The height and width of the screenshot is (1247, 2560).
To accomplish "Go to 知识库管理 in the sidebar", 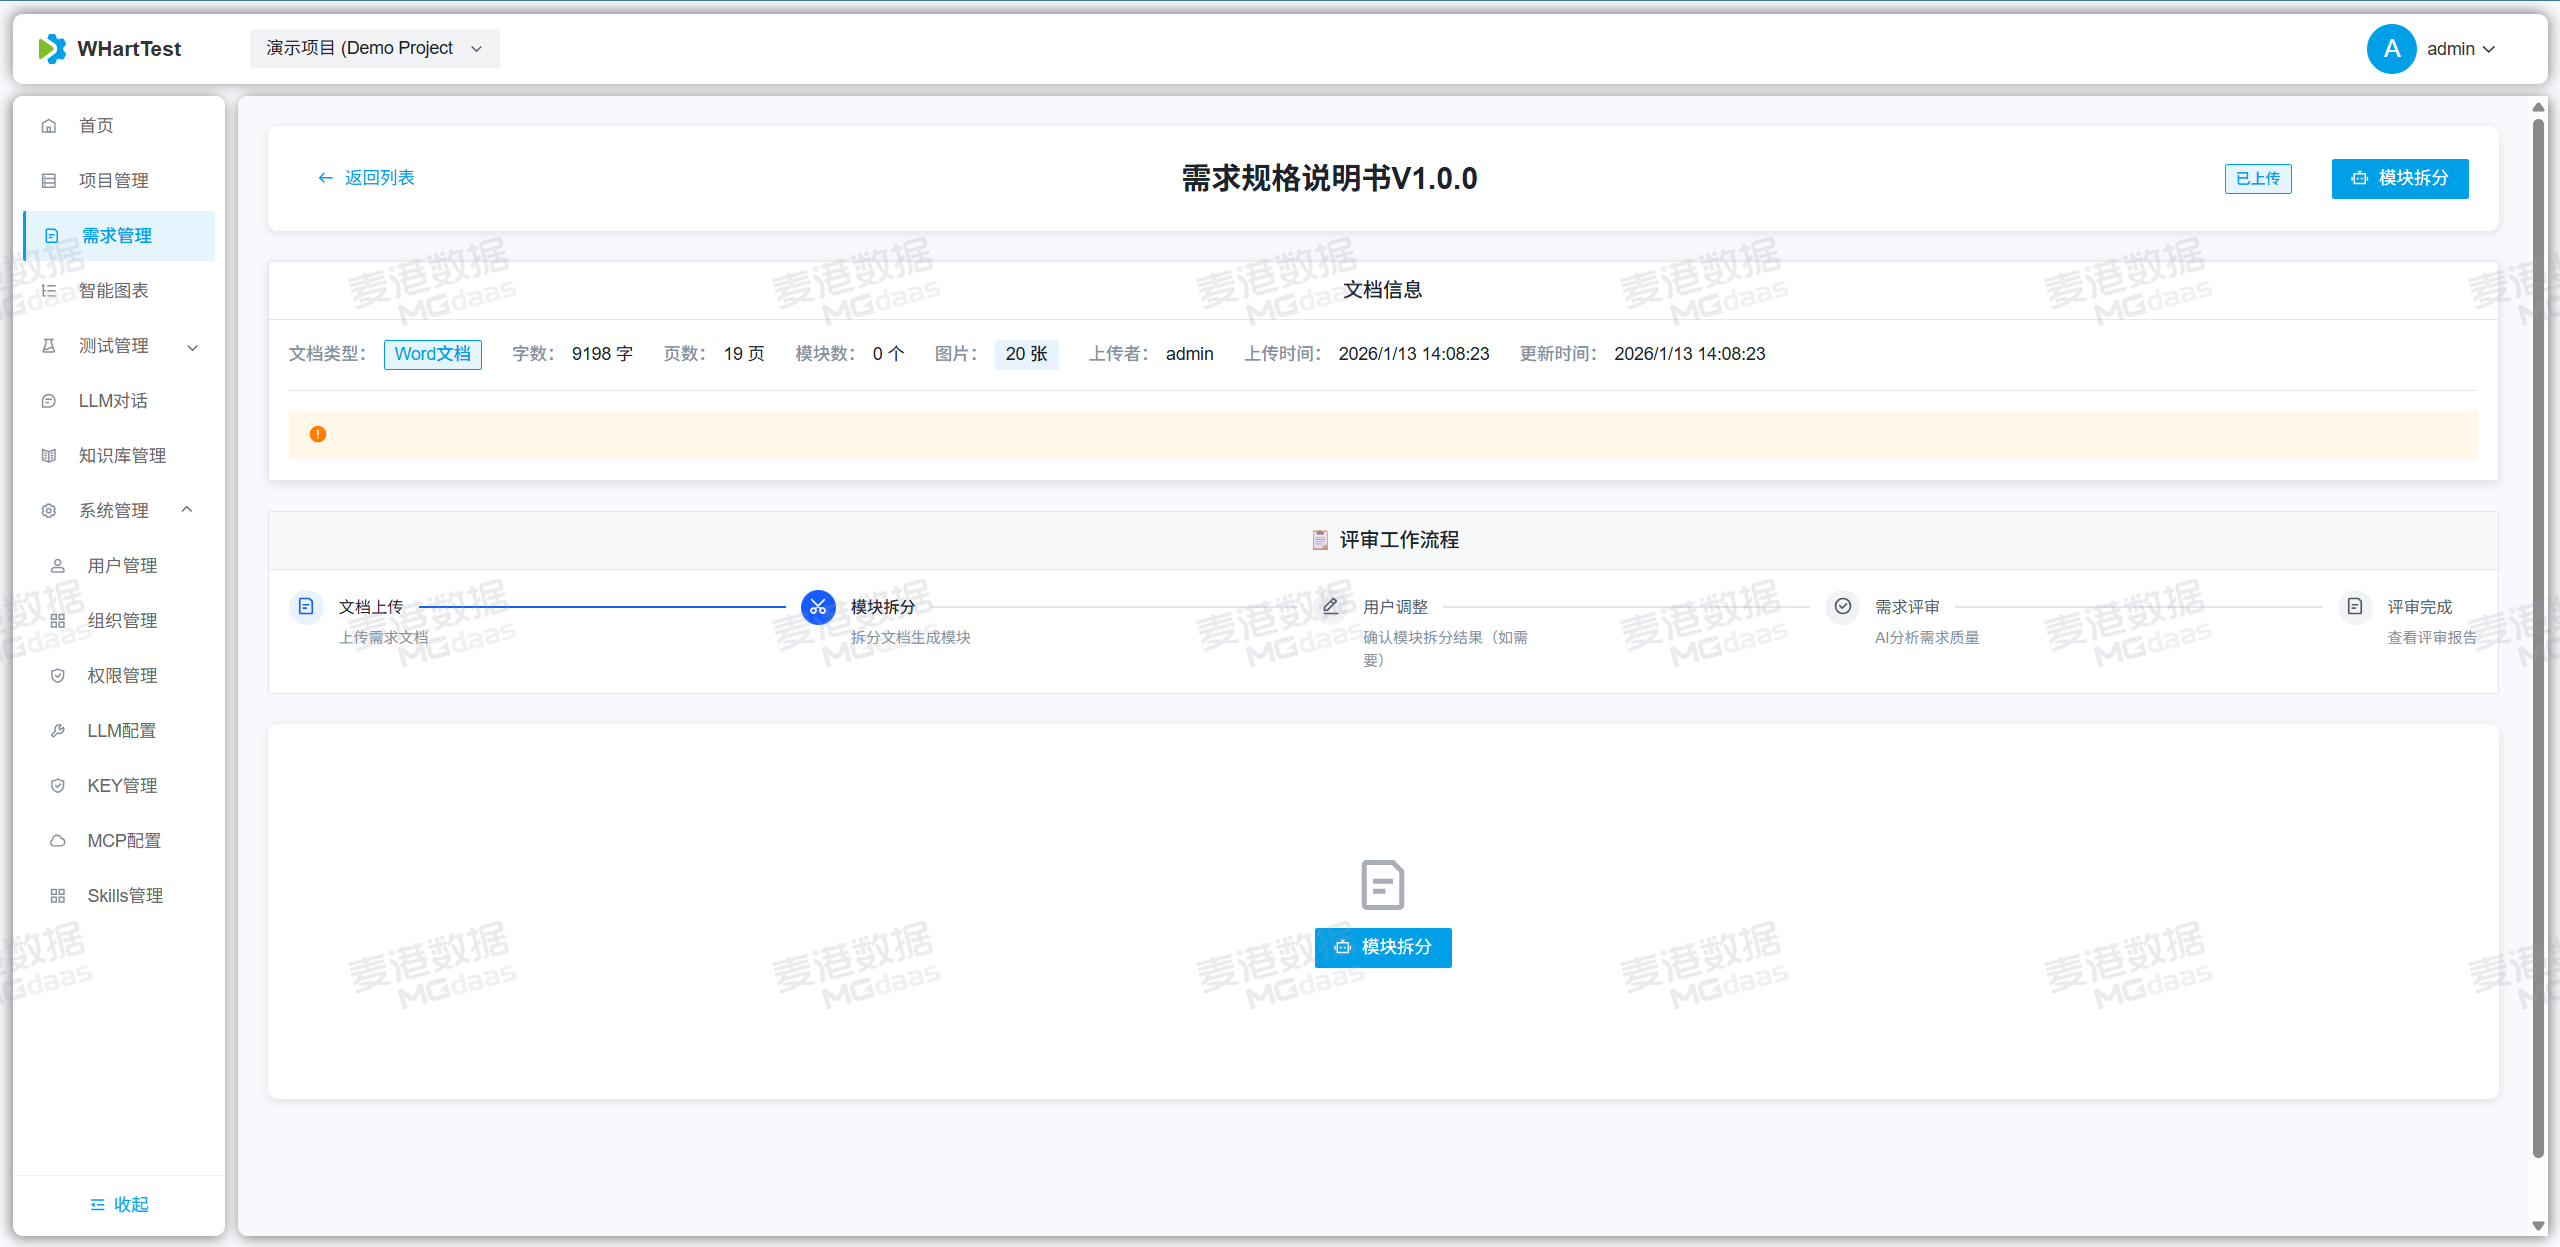I will point(122,456).
